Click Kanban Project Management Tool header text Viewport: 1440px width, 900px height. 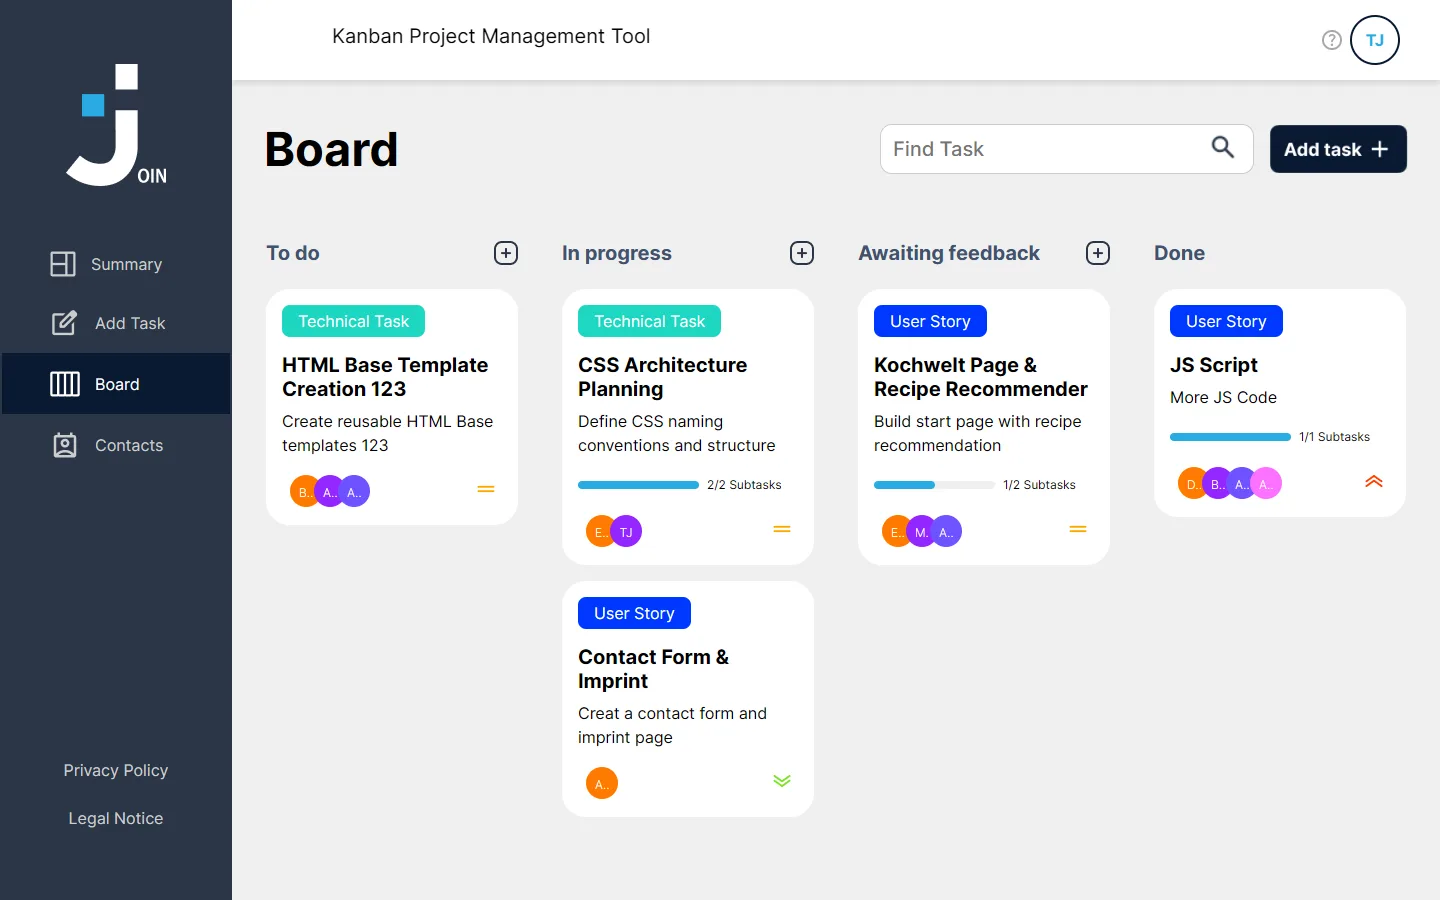pyautogui.click(x=491, y=36)
